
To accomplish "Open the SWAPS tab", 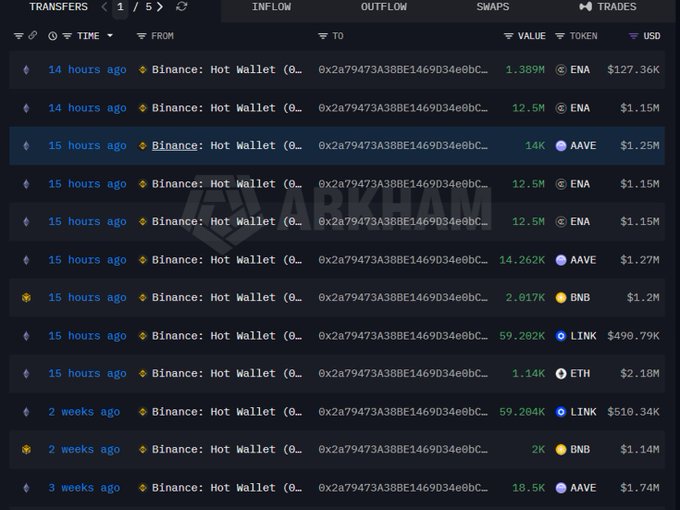I will (x=493, y=7).
